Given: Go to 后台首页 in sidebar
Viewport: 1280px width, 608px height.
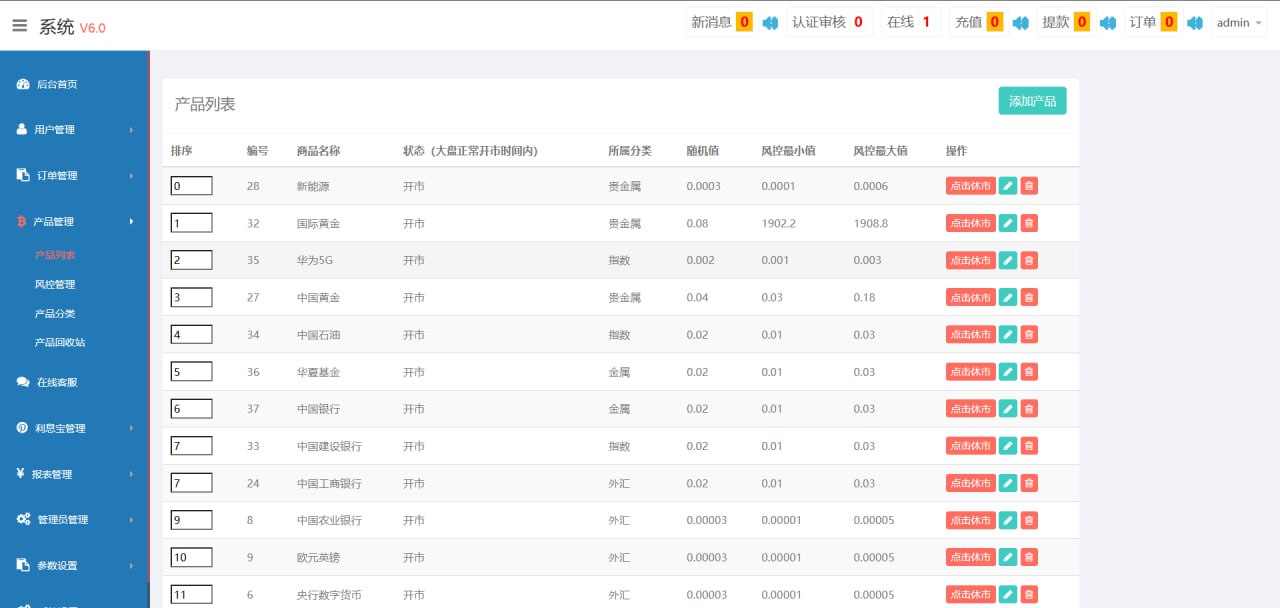Looking at the screenshot, I should pyautogui.click(x=57, y=85).
